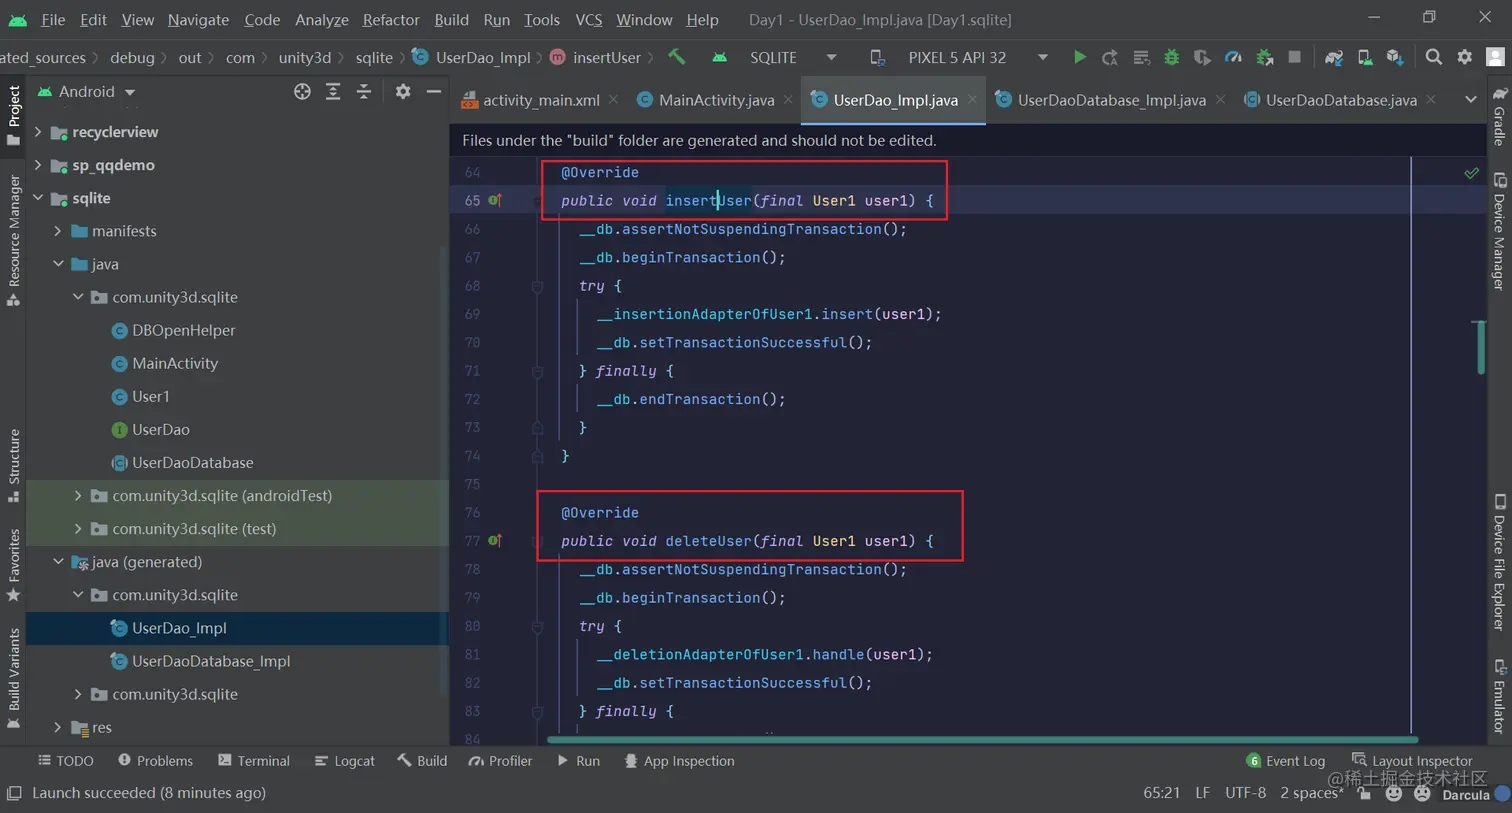
Task: Click the green inspection checkmark icon
Action: click(x=1471, y=173)
